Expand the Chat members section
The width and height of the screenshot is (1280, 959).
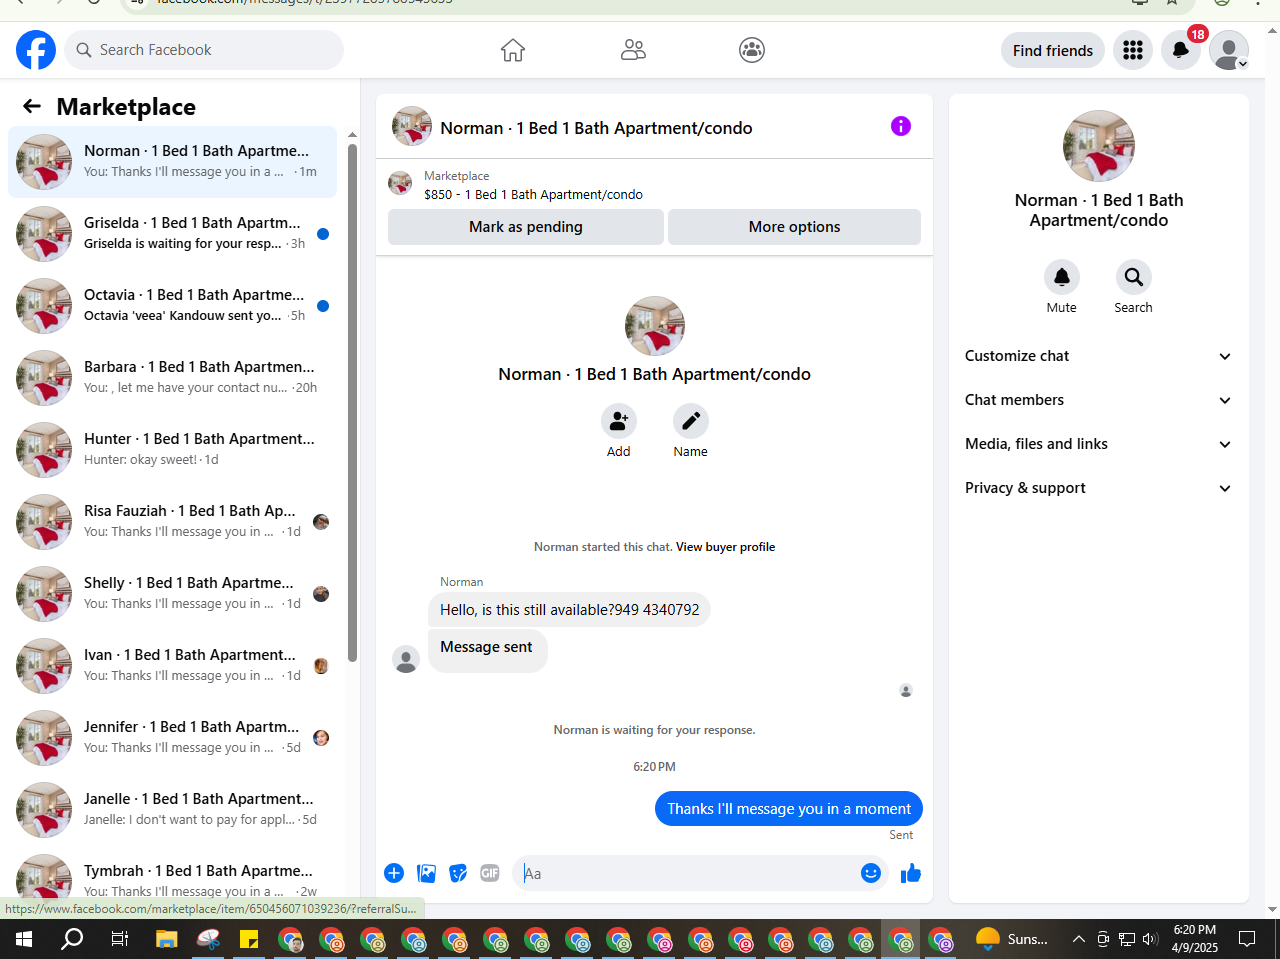[x=1098, y=400]
